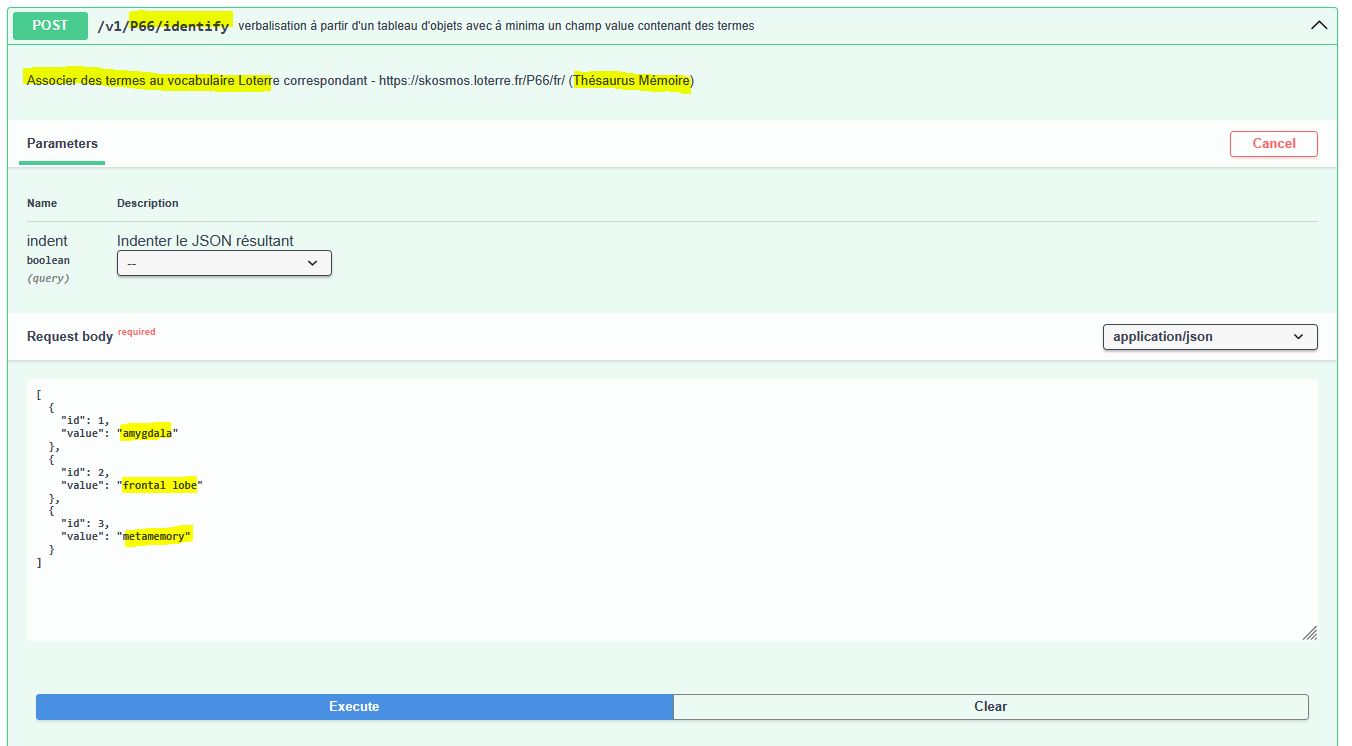The image size is (1352, 746).
Task: Click the /v1/P66/identify endpoint path
Action: (x=163, y=26)
